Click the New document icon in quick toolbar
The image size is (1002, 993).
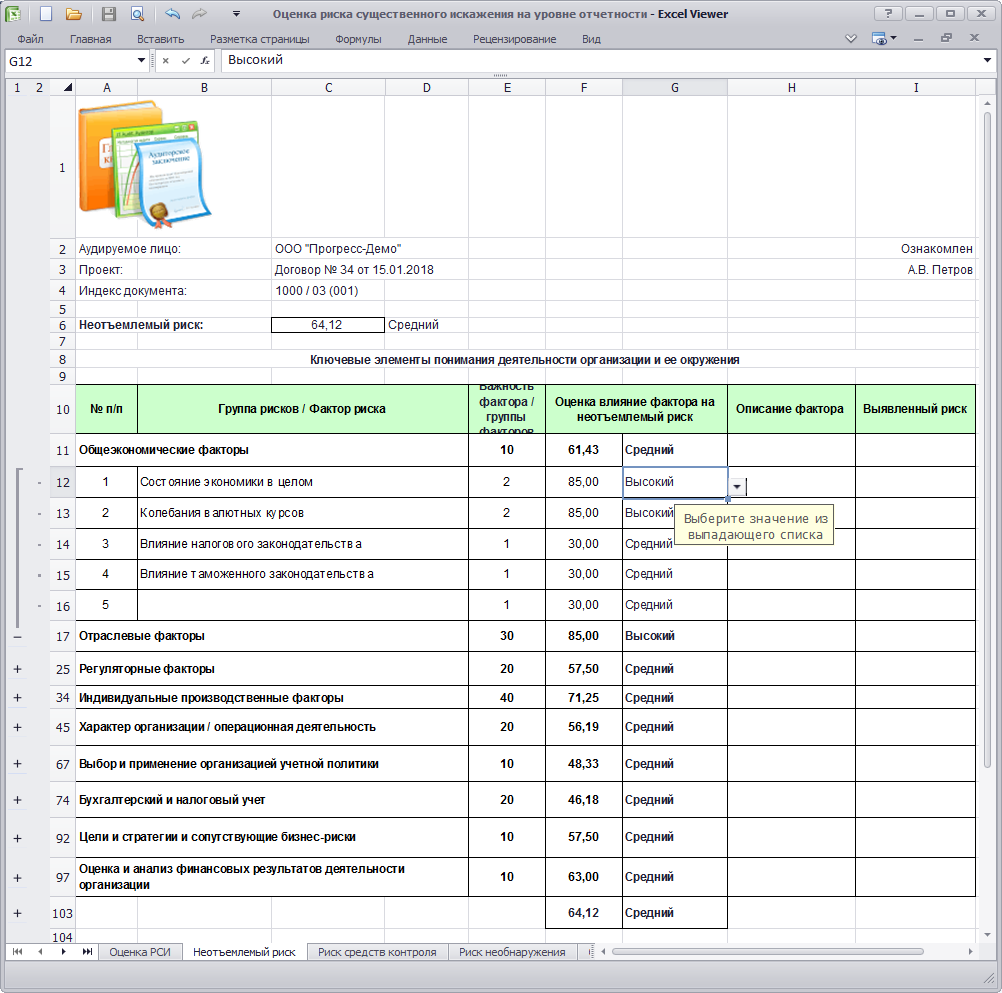45,13
